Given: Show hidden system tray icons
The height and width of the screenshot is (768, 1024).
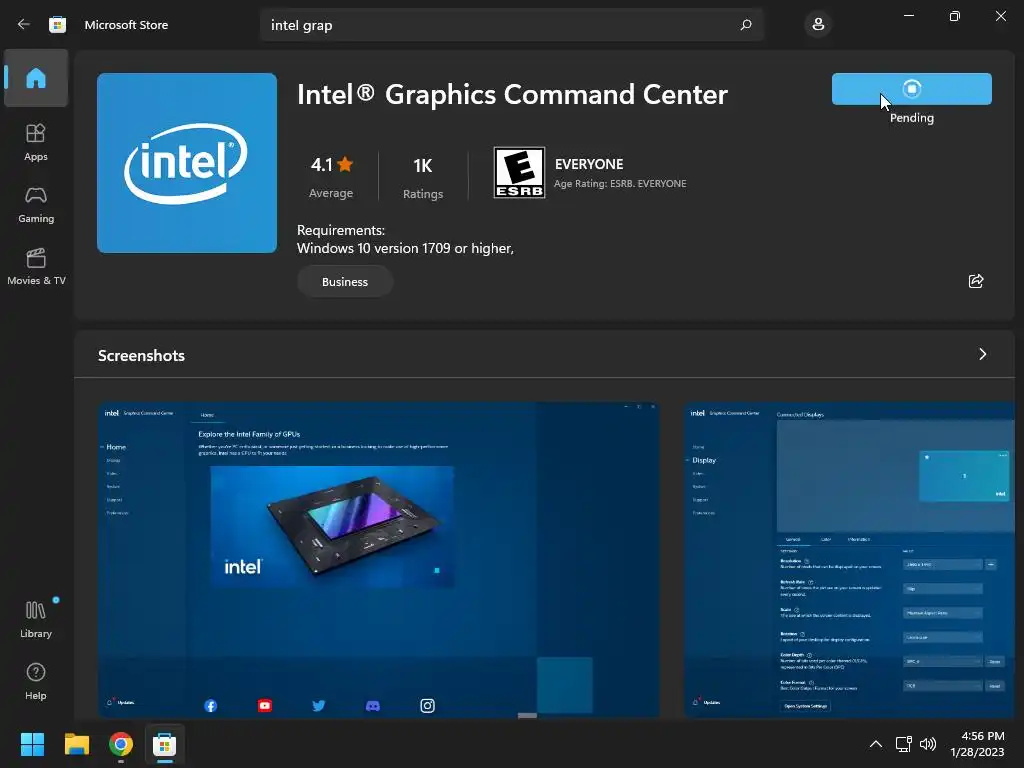Looking at the screenshot, I should pyautogui.click(x=876, y=744).
